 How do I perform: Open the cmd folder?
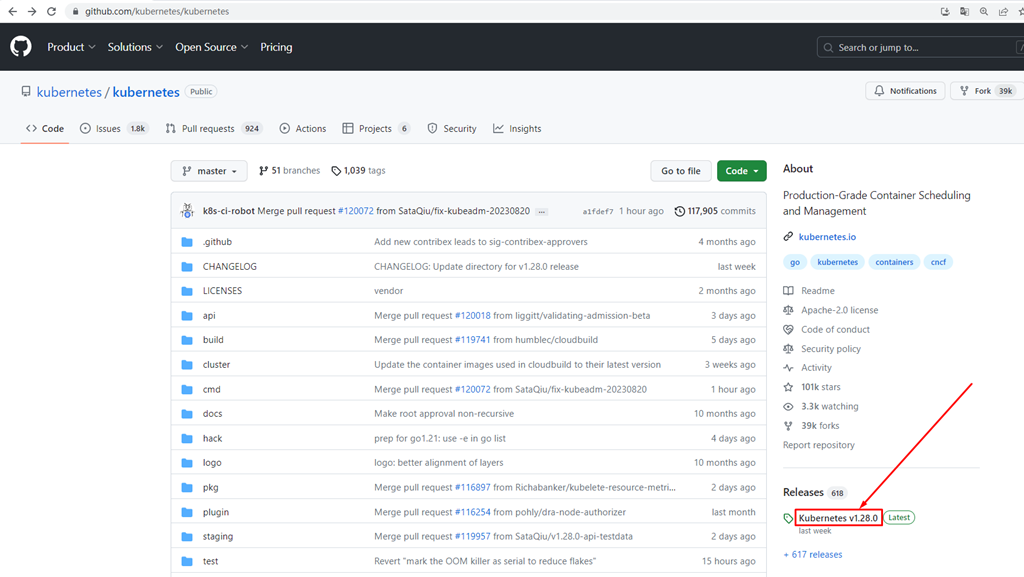pyautogui.click(x=212, y=389)
